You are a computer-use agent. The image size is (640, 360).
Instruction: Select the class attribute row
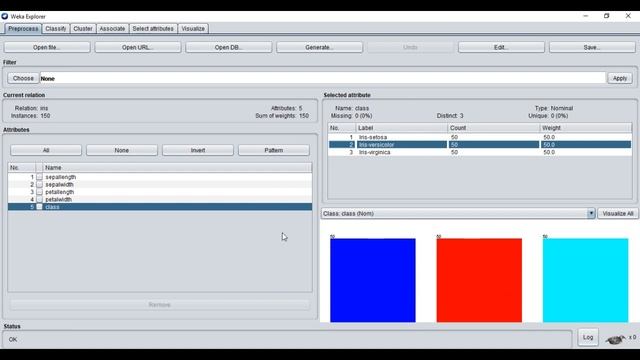[x=160, y=207]
